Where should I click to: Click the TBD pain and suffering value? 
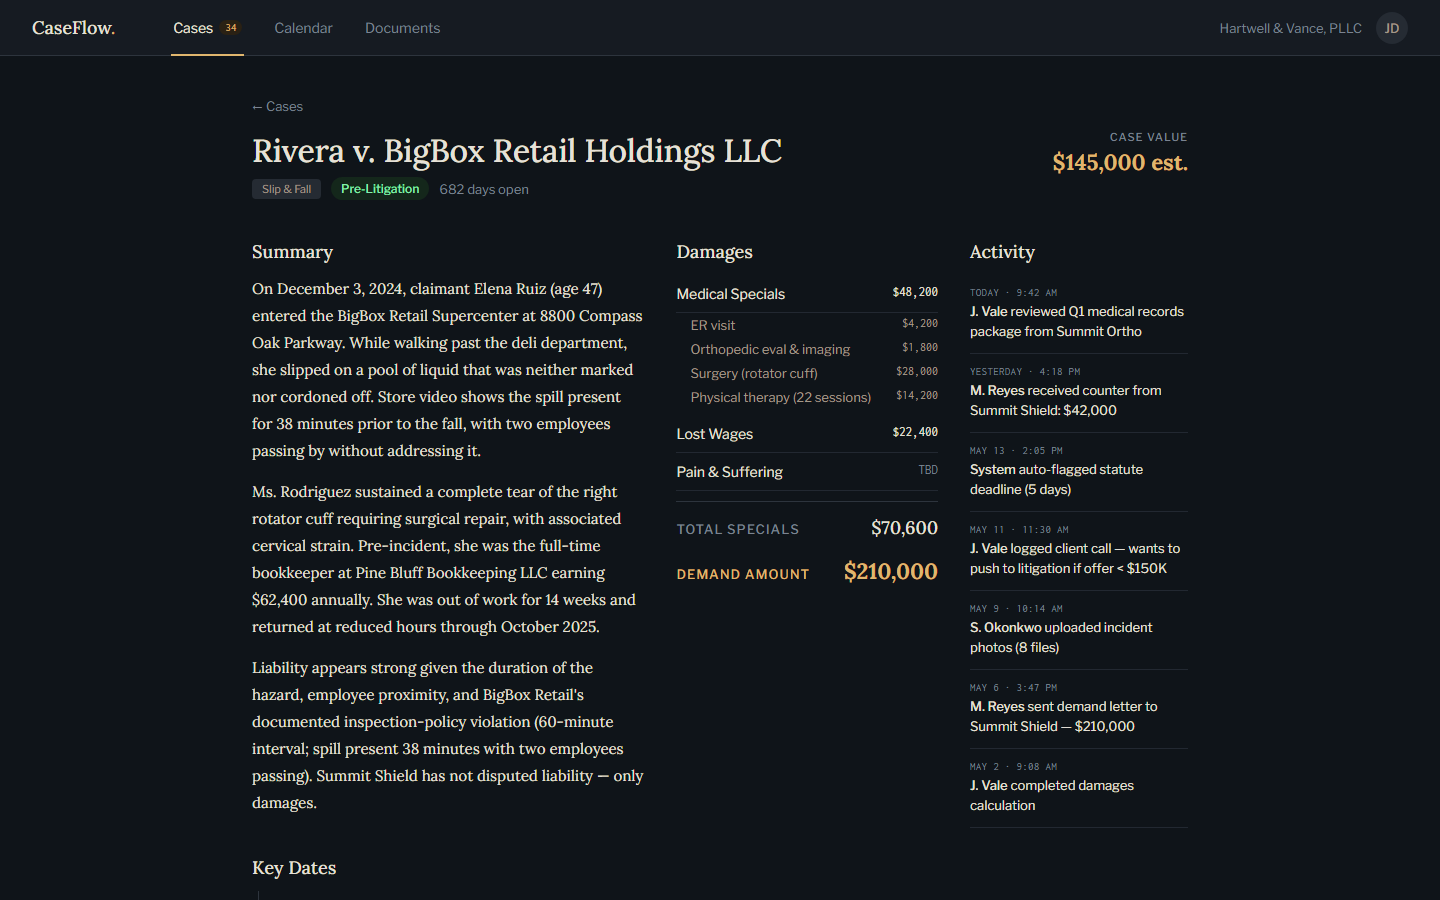(928, 470)
